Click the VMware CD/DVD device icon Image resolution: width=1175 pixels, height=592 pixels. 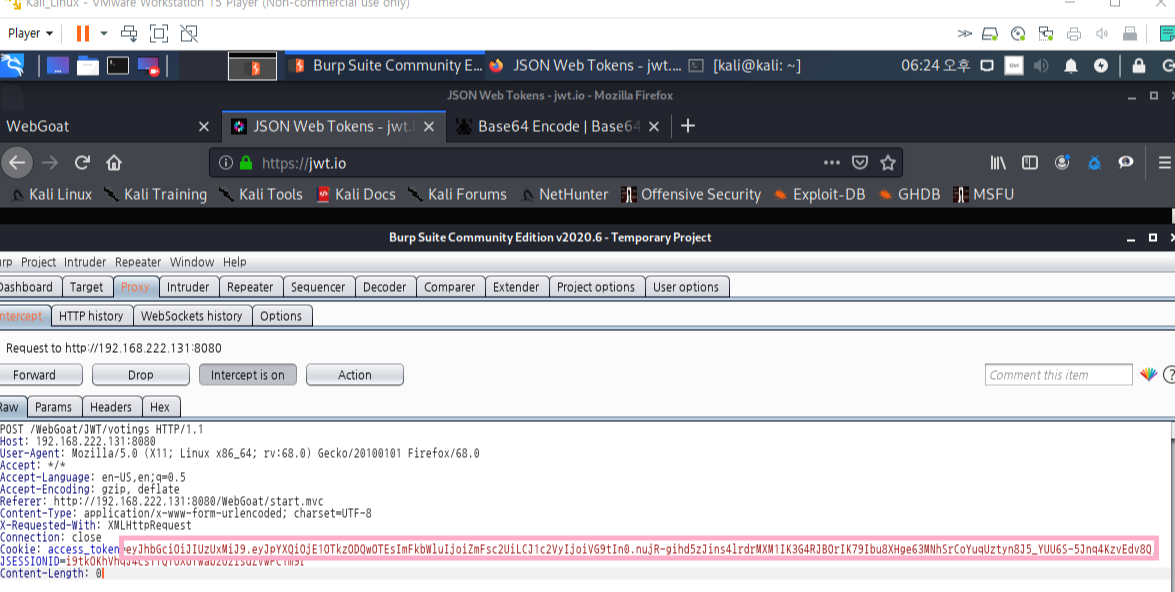[1018, 33]
